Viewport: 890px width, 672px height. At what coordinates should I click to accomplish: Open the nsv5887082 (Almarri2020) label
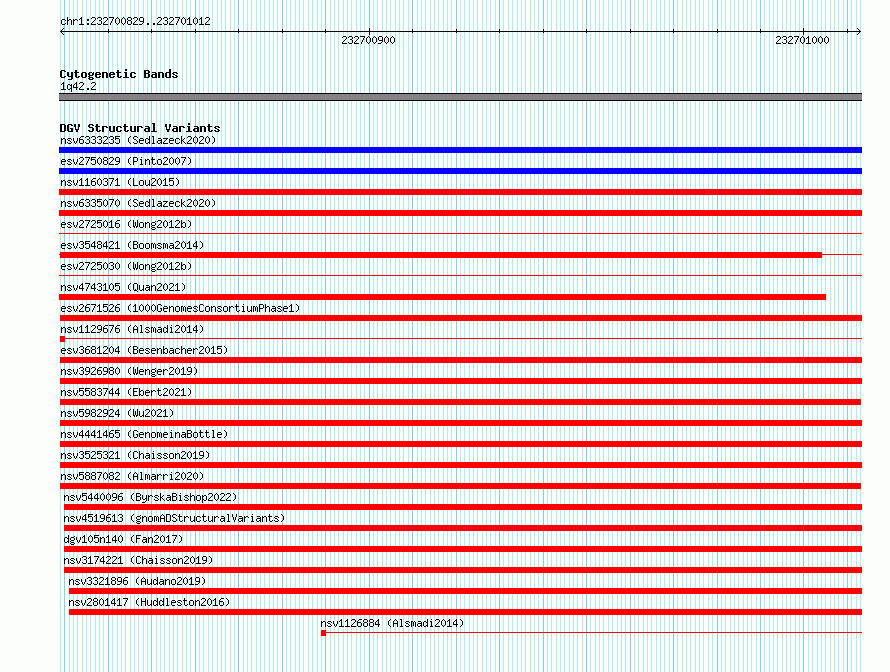[x=132, y=476]
